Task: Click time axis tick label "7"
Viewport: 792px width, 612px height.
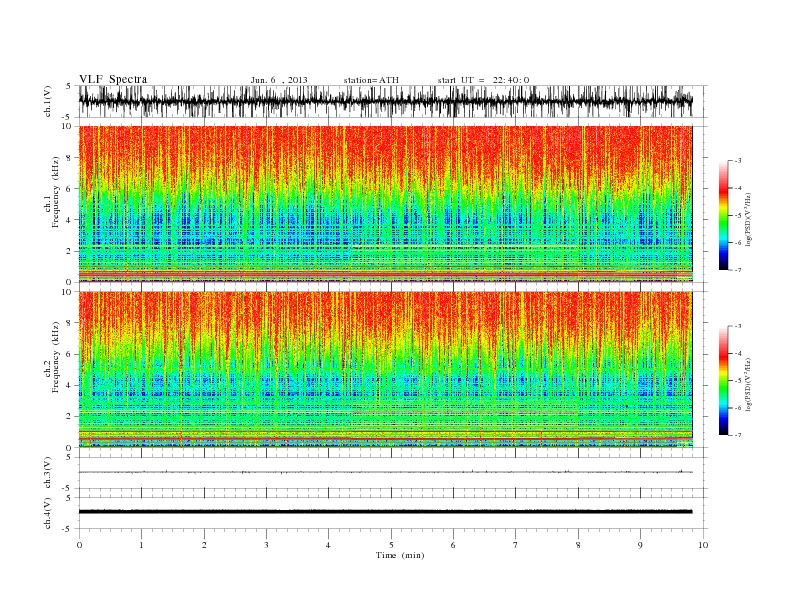Action: coord(515,545)
